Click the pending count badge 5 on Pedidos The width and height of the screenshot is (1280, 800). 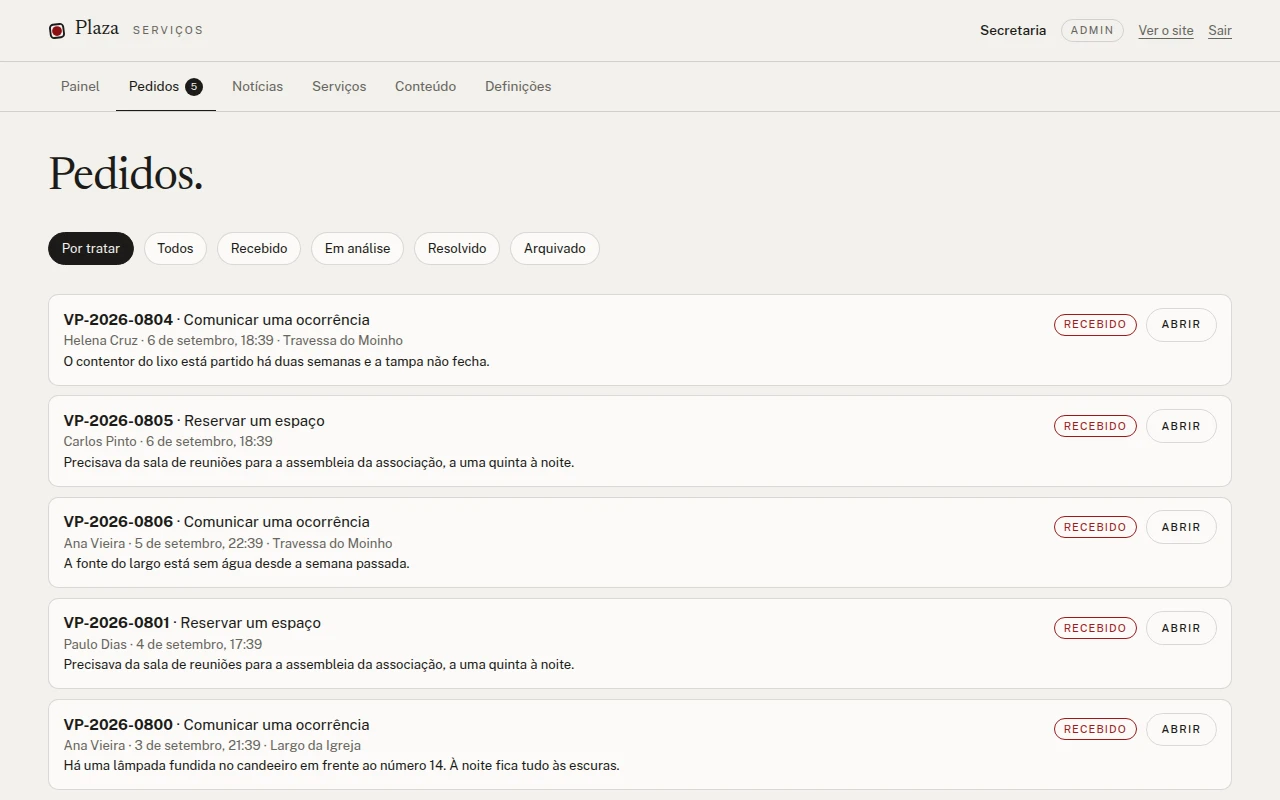click(194, 87)
